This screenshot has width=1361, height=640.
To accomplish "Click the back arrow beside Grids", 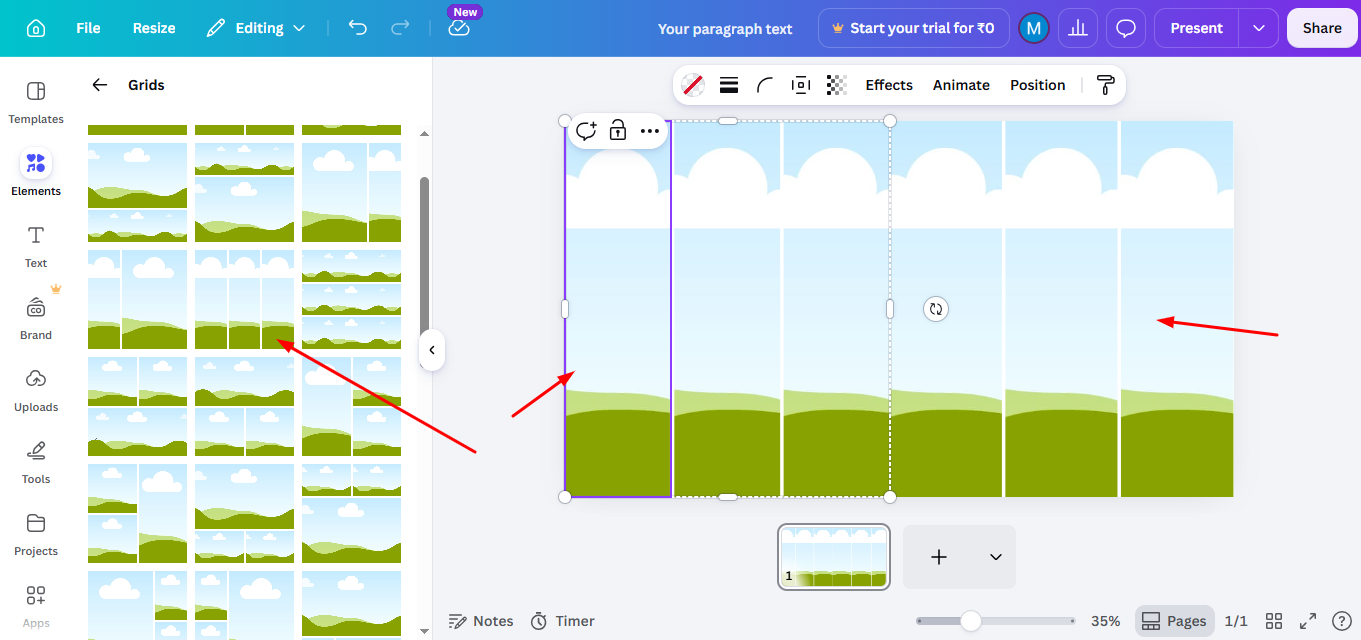I will (99, 85).
